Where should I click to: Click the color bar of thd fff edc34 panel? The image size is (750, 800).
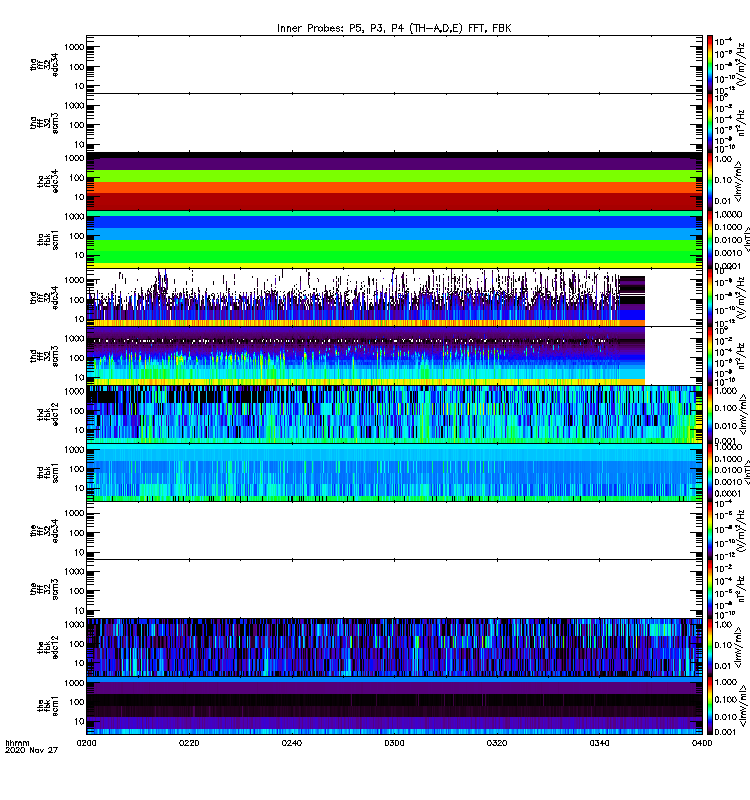710,298
